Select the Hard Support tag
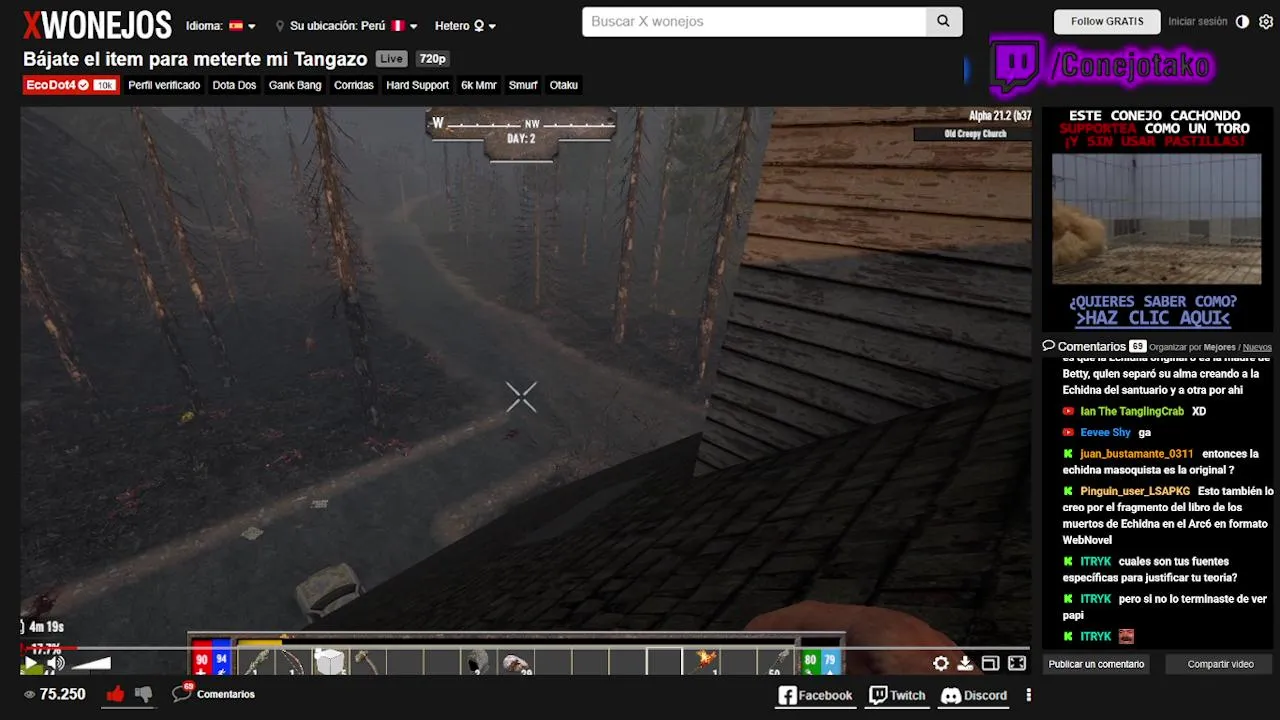Viewport: 1280px width, 720px height. tap(417, 85)
